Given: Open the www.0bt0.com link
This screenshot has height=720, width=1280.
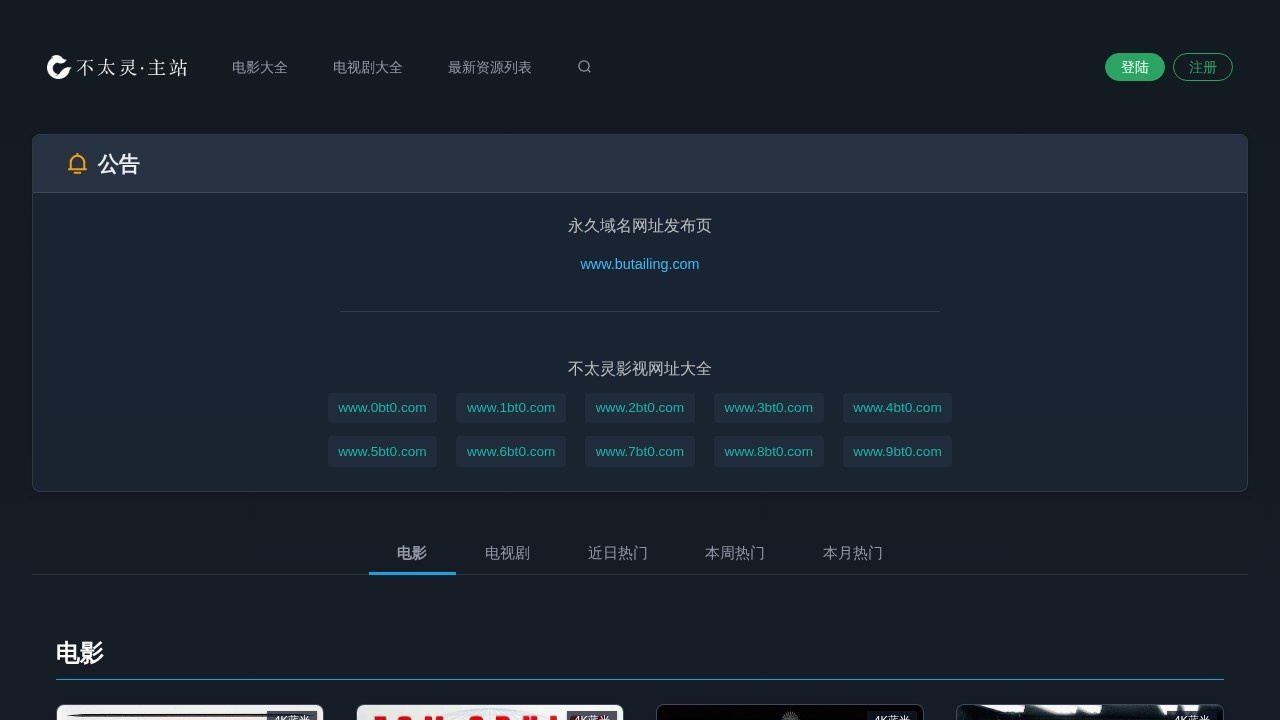Looking at the screenshot, I should (382, 408).
